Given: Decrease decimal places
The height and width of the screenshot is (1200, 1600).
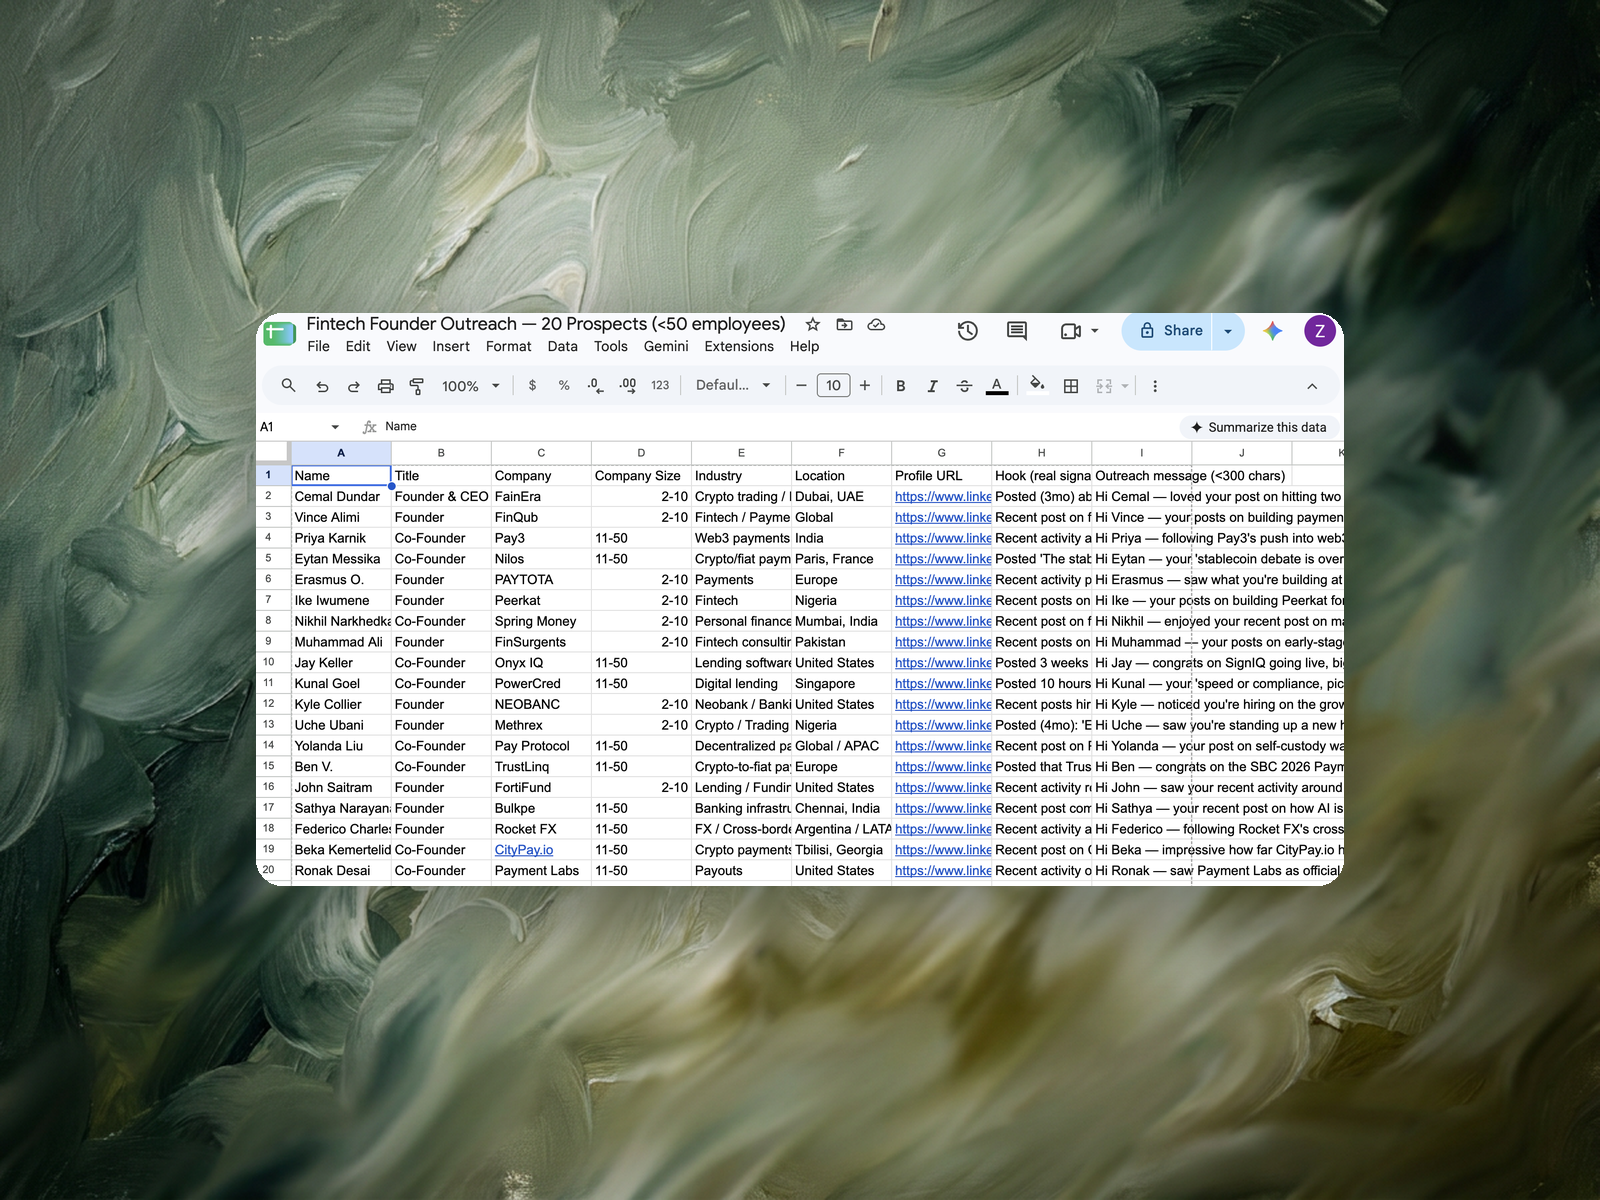Looking at the screenshot, I should (x=595, y=386).
